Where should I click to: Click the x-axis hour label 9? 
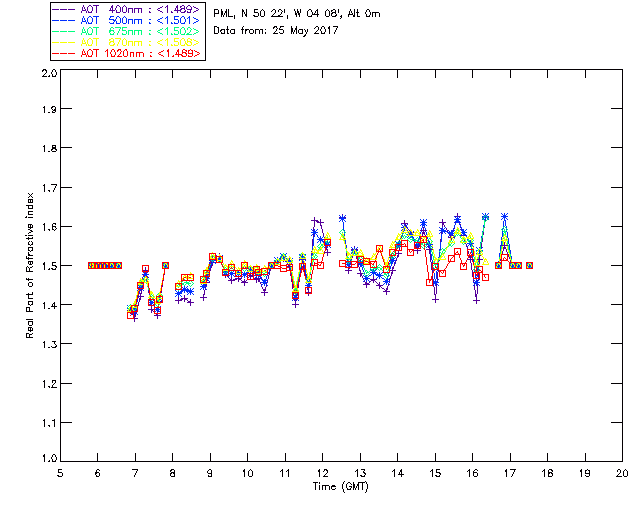click(210, 473)
